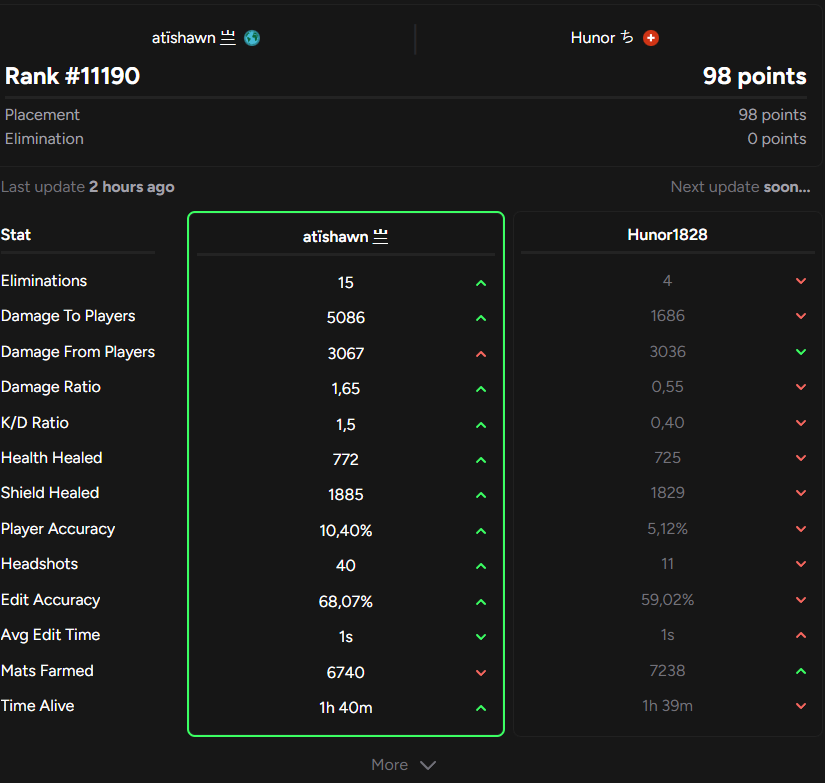Click the 0 points elimination value

pyautogui.click(x=777, y=139)
